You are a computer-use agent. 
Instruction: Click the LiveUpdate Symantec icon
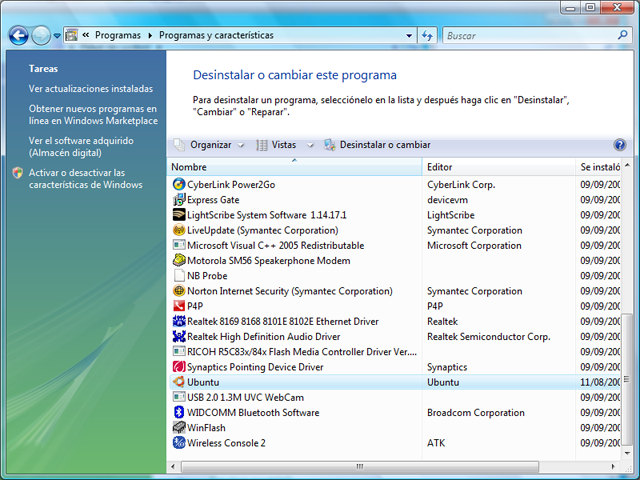pyautogui.click(x=179, y=230)
